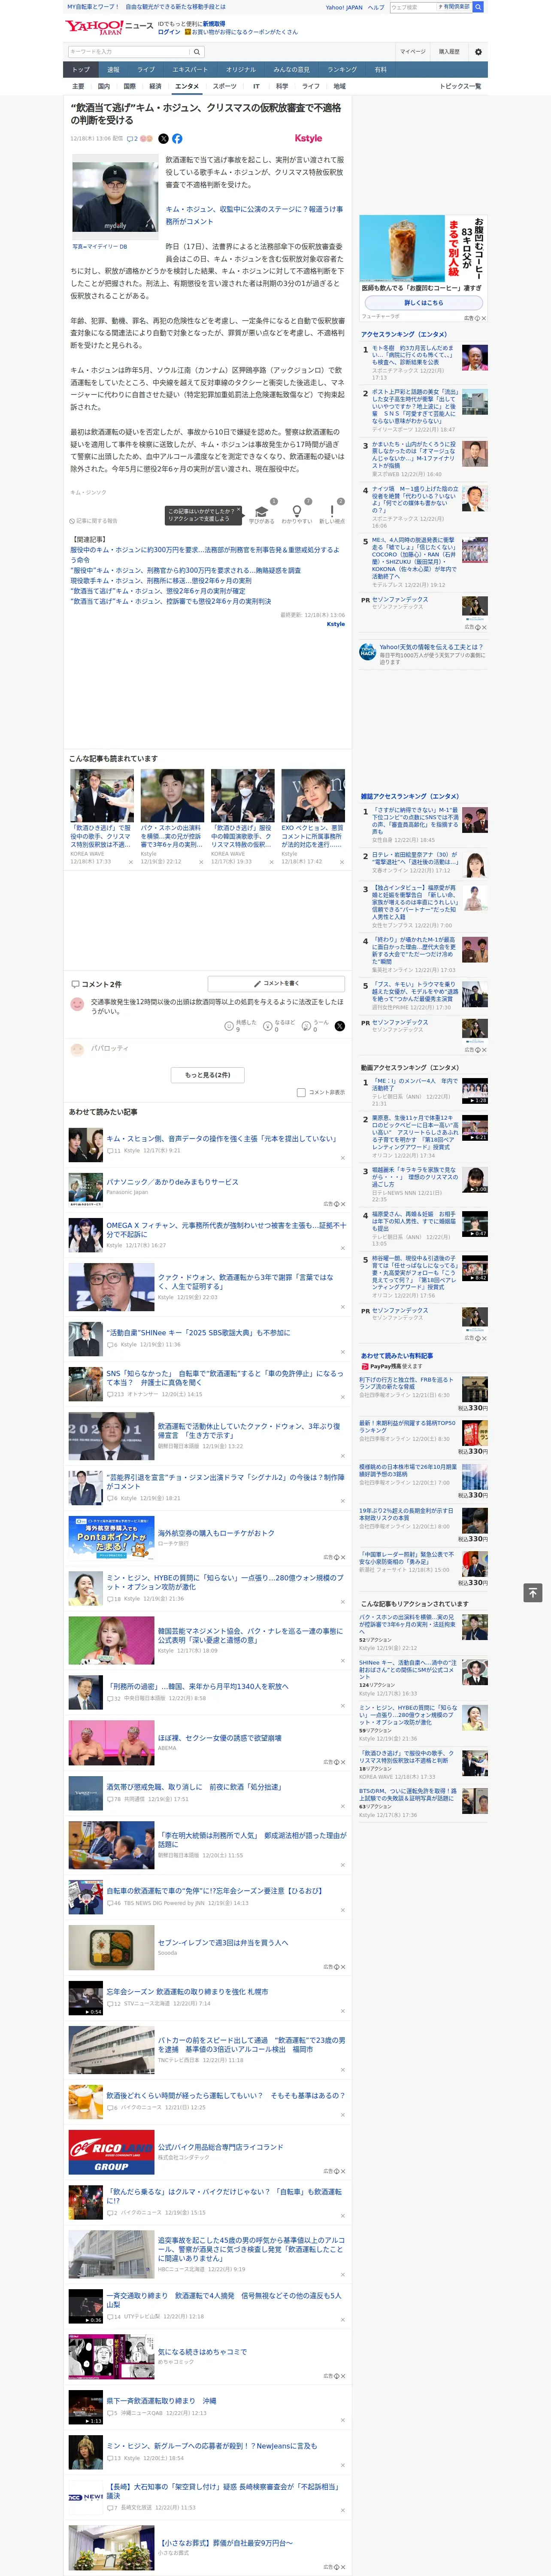The height and width of the screenshot is (2576, 551).
Task: Open settings gear icon in header
Action: [478, 52]
